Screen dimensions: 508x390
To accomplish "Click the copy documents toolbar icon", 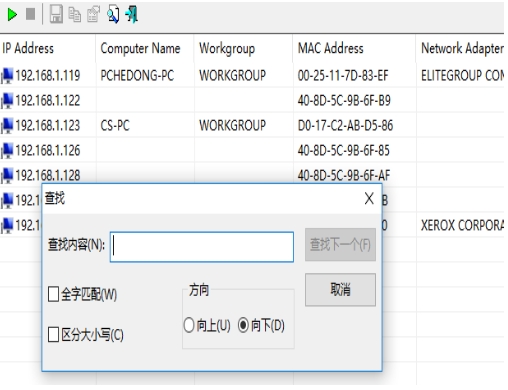I will pyautogui.click(x=75, y=14).
